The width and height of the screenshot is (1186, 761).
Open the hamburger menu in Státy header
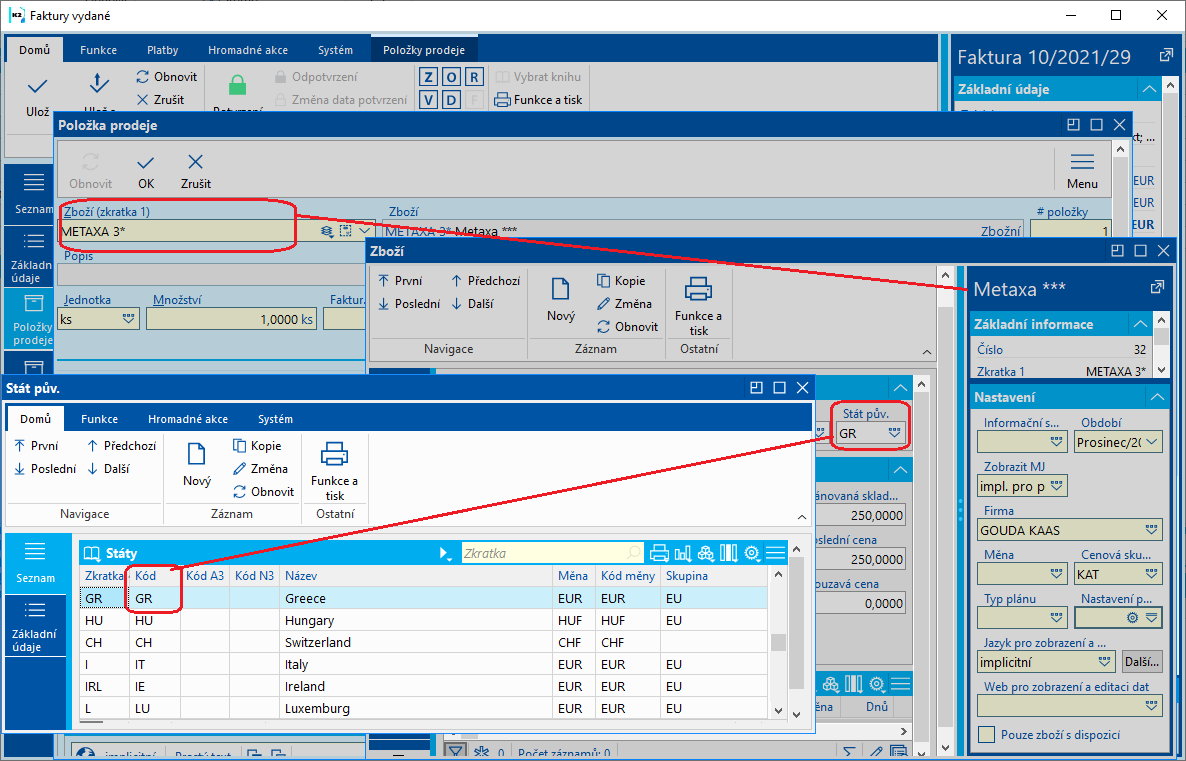[x=775, y=553]
